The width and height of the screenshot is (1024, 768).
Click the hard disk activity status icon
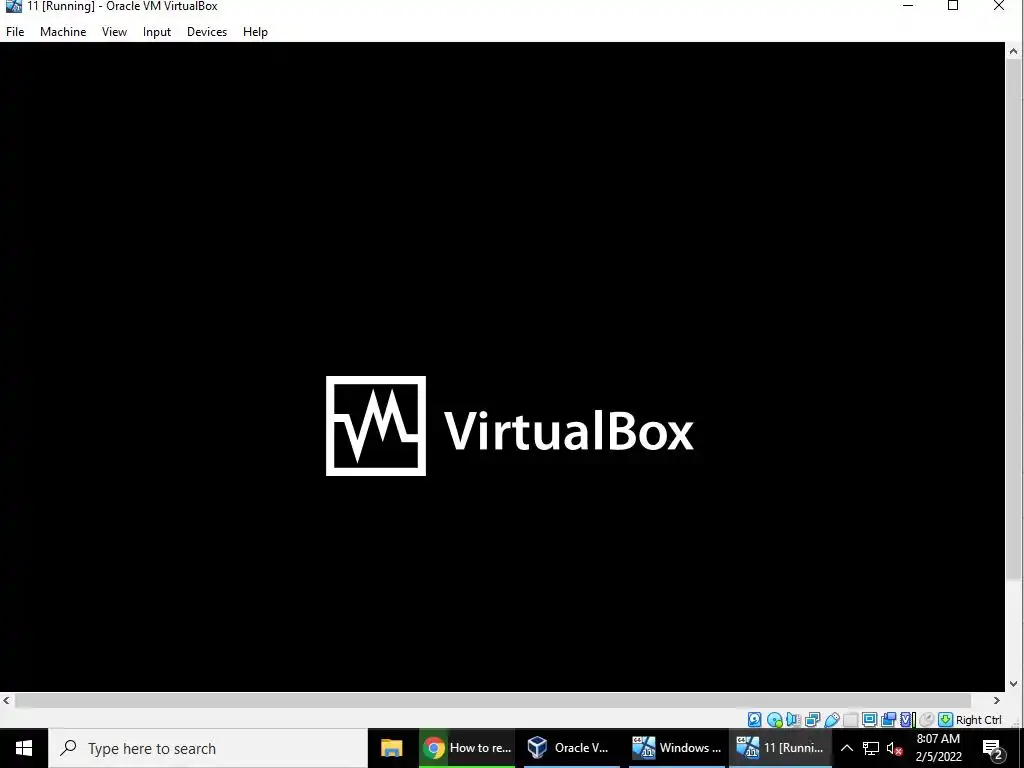[754, 720]
